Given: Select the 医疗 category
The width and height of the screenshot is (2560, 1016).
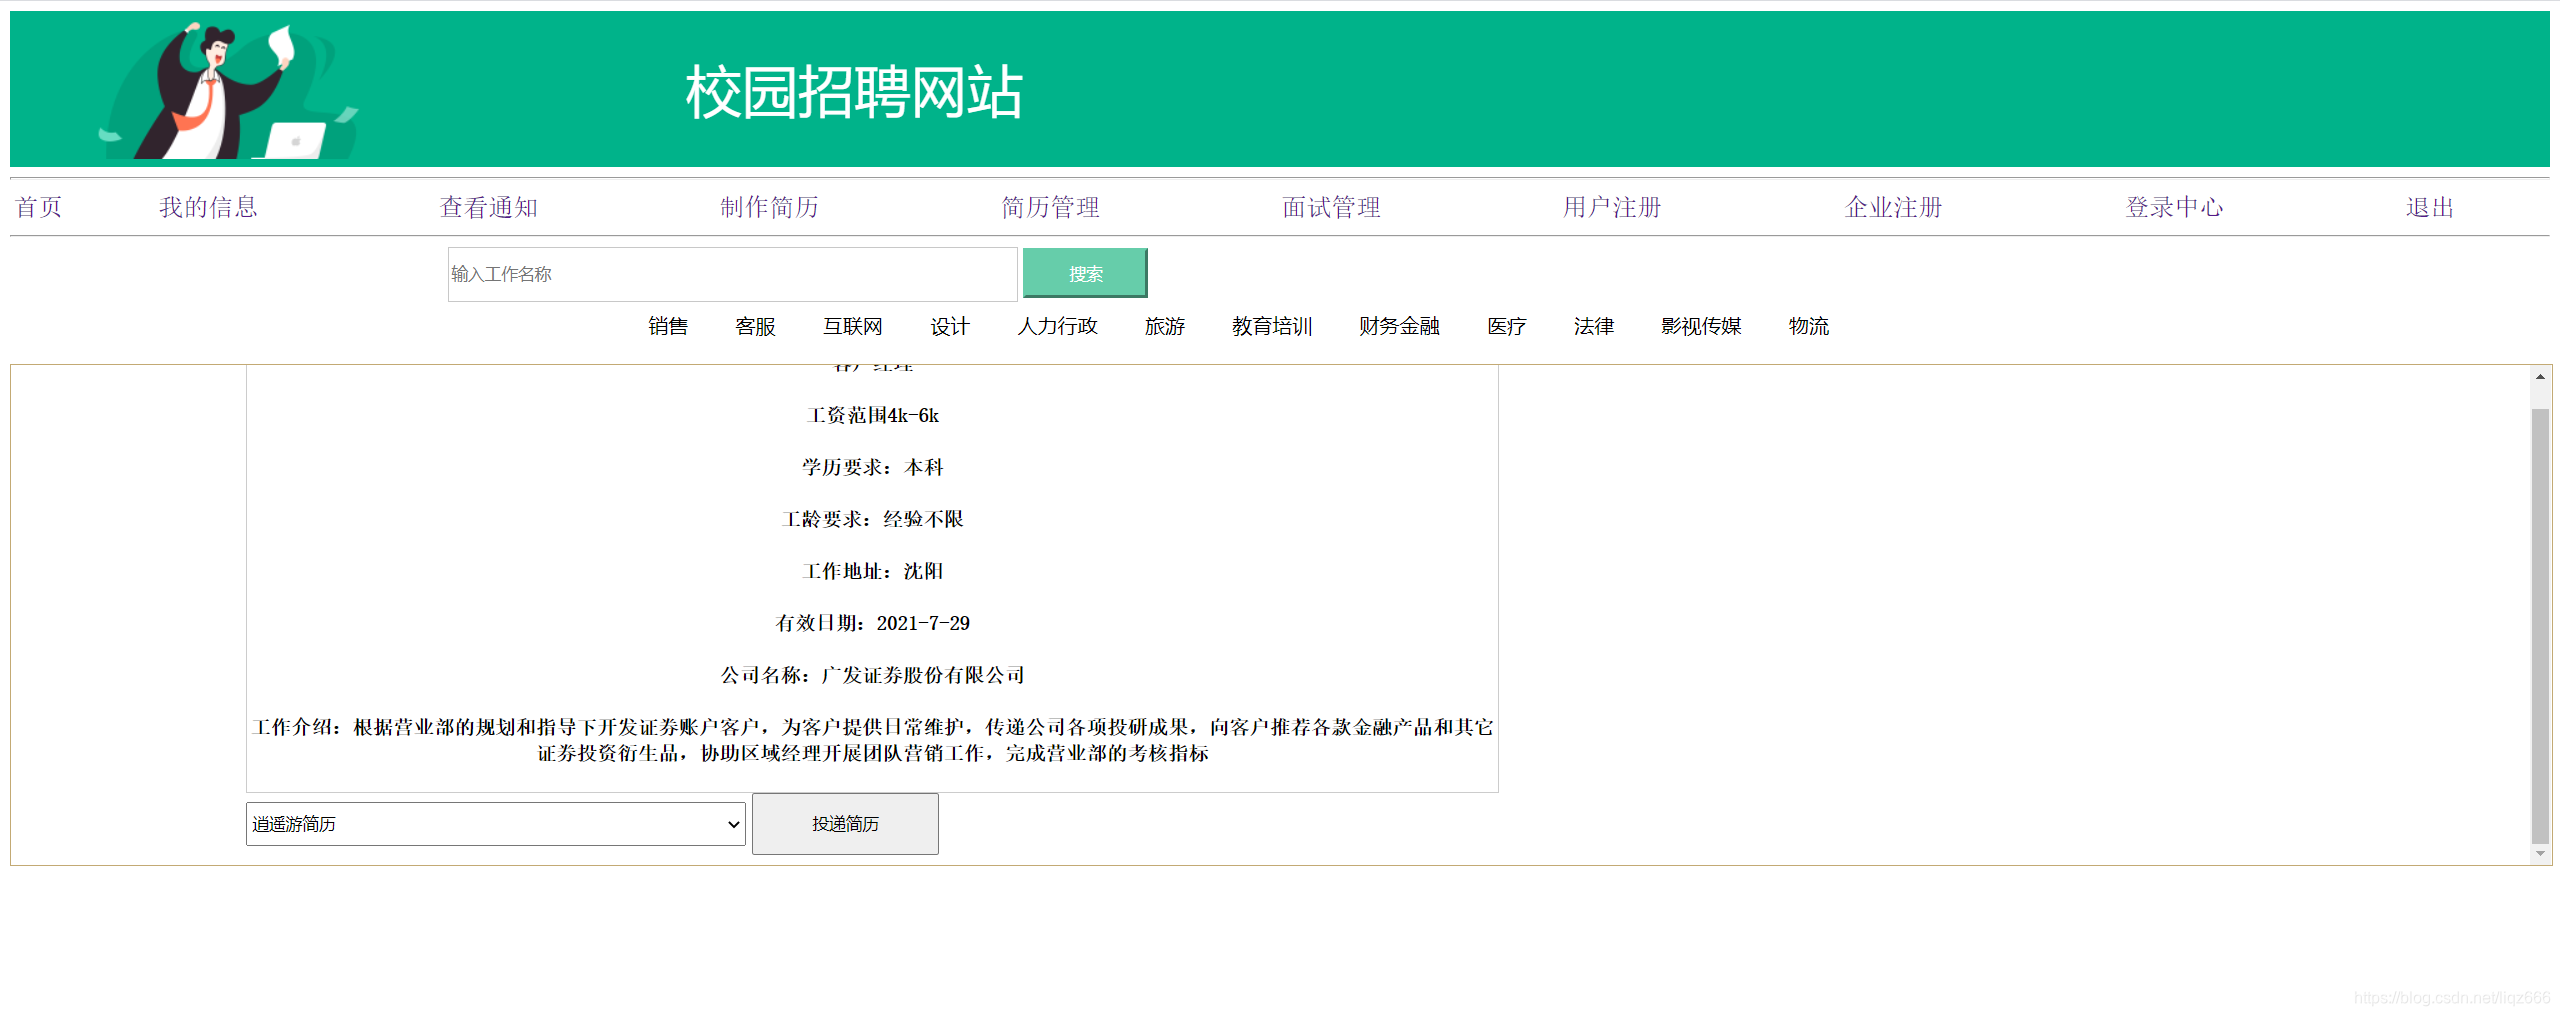Looking at the screenshot, I should coord(1507,326).
